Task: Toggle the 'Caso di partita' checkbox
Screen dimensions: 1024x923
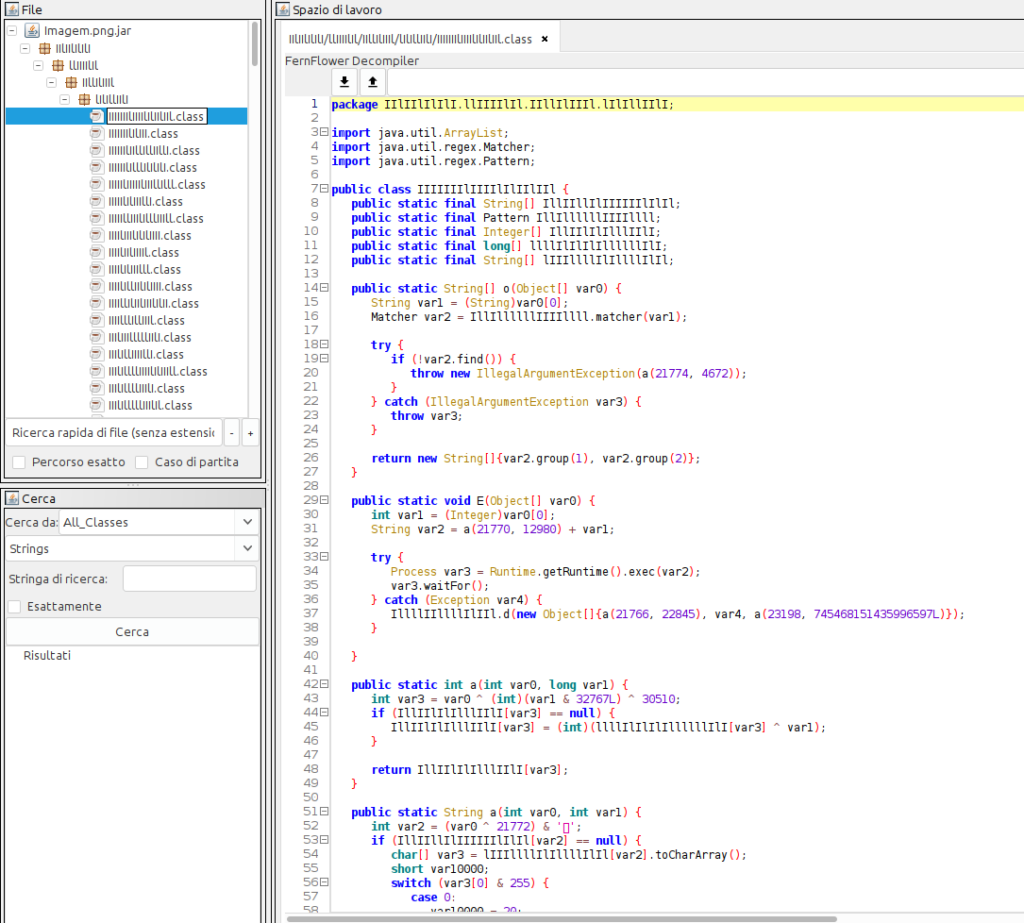Action: [142, 462]
